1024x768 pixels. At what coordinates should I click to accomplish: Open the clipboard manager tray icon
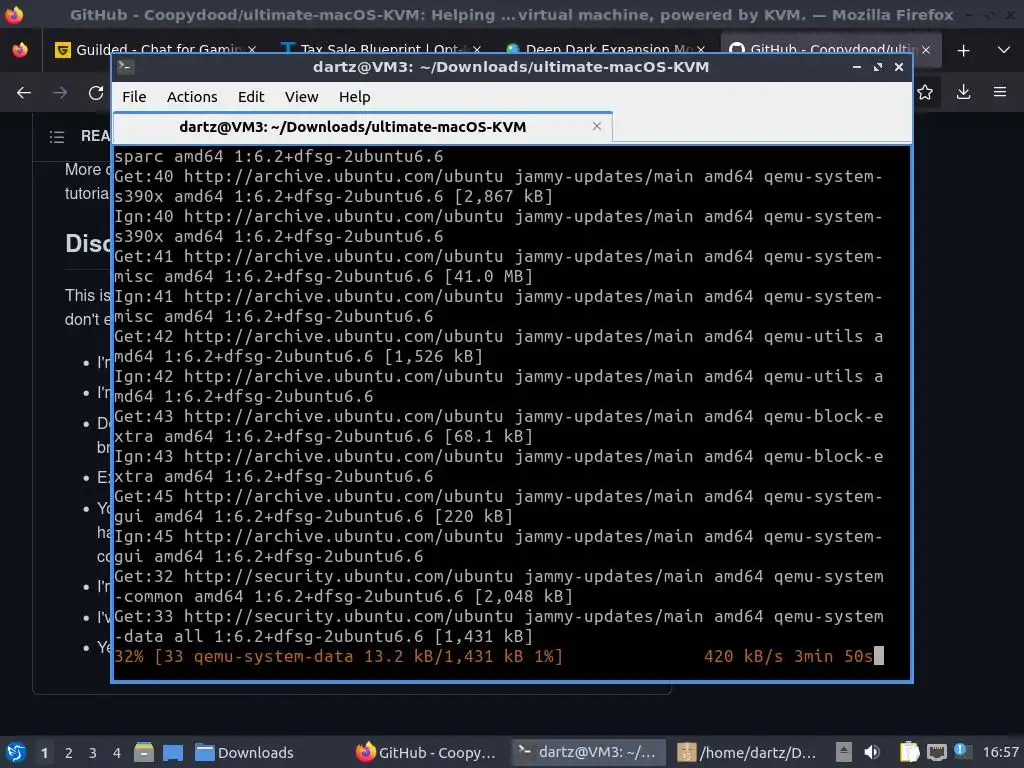coord(909,752)
